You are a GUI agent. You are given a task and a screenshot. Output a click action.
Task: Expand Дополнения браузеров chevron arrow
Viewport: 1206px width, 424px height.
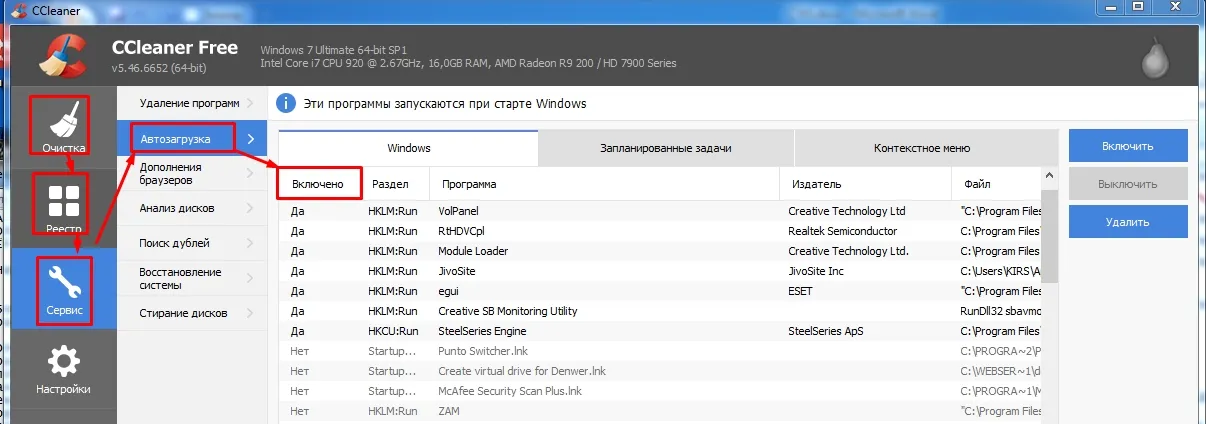click(x=251, y=174)
